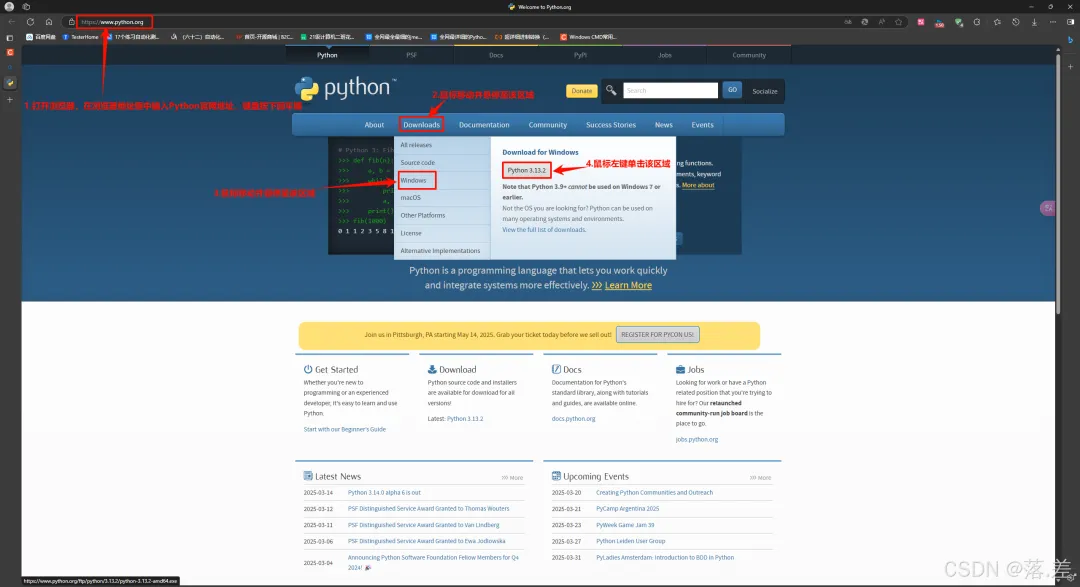Image resolution: width=1080 pixels, height=587 pixels.
Task: Click the Python logo on the page
Action: coord(346,88)
